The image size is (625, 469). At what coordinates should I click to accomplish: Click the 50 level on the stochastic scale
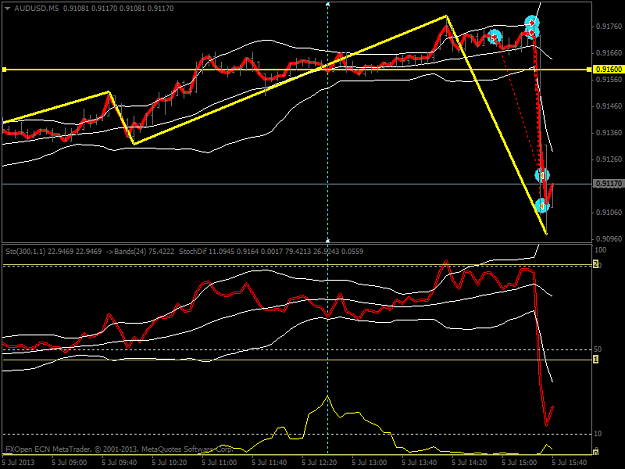tap(598, 349)
